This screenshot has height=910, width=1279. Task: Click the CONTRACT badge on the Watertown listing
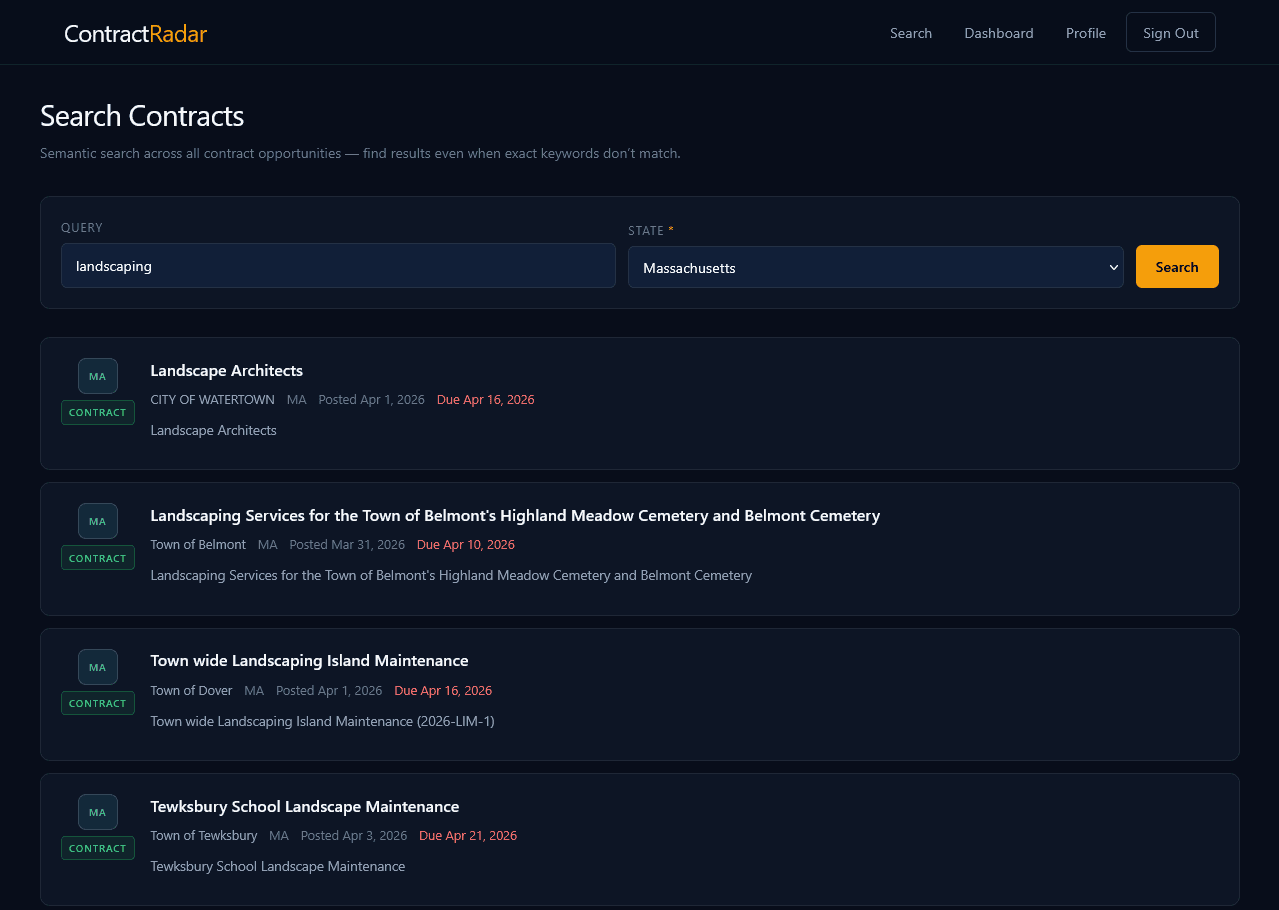pos(97,412)
